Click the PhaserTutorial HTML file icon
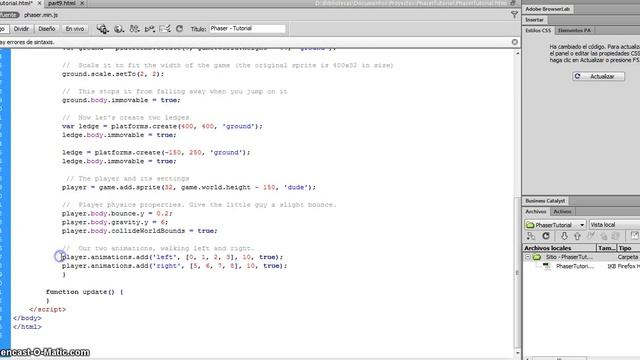The height and width of the screenshot is (360, 640). point(547,266)
